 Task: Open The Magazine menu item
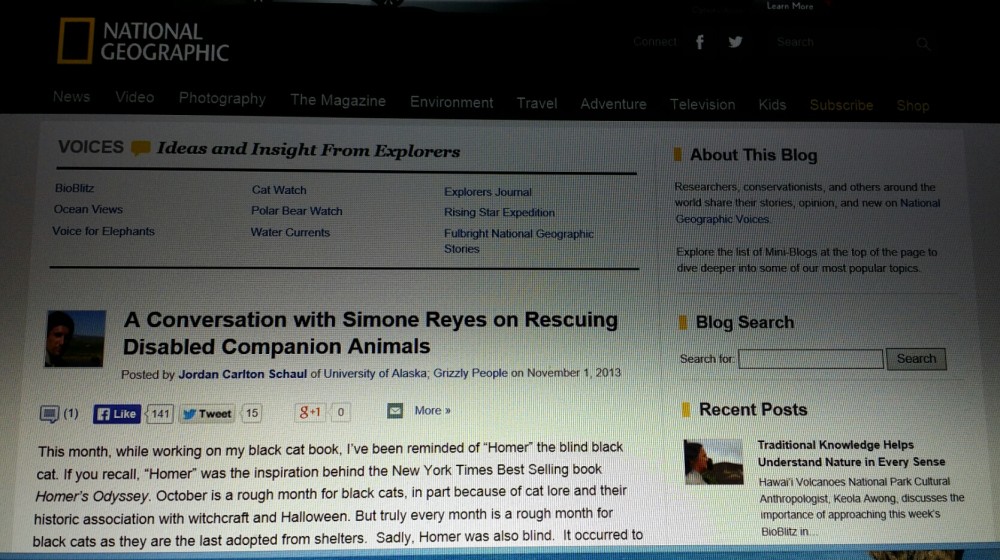(338, 100)
